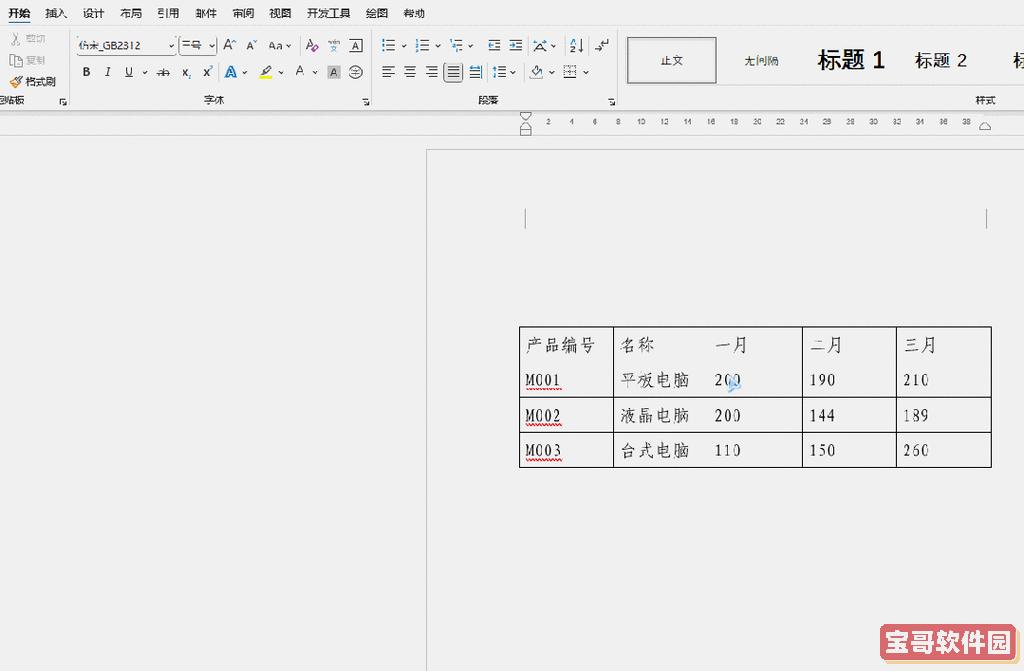Expand borders dropdown arrow
The height and width of the screenshot is (671, 1024).
click(586, 73)
